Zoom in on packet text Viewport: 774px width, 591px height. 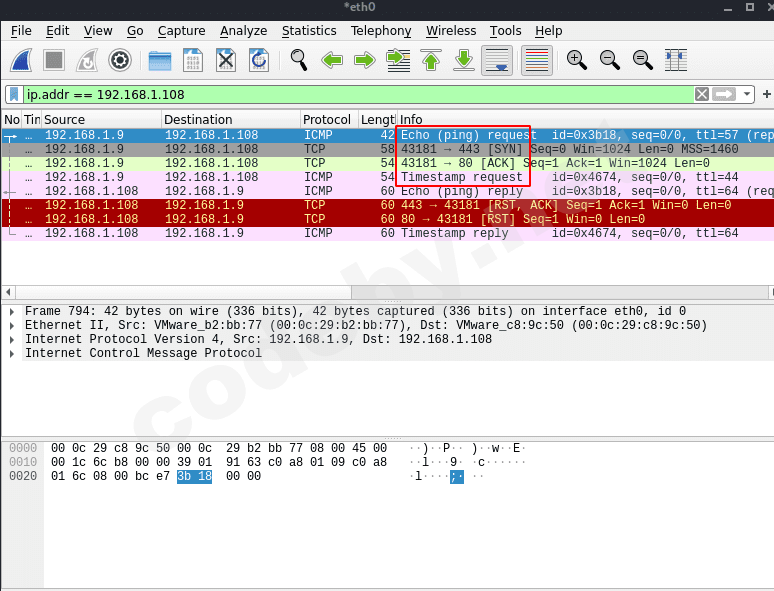577,60
